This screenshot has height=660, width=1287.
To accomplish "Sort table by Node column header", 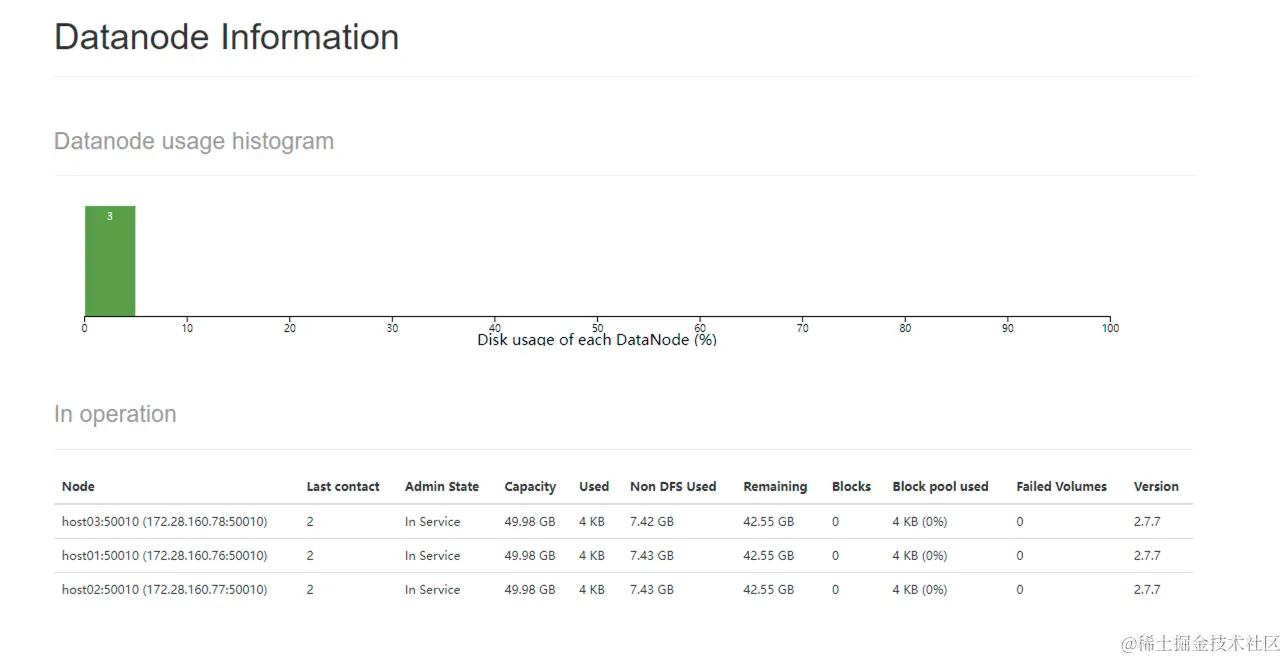I will pyautogui.click(x=78, y=487).
